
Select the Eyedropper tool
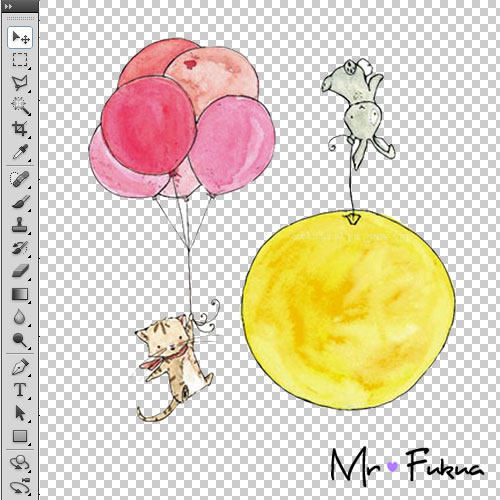[20, 152]
